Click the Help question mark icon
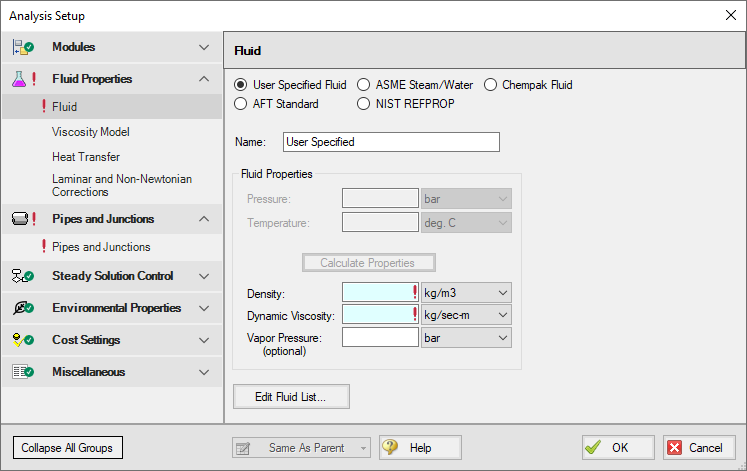This screenshot has width=747, height=471. point(390,448)
